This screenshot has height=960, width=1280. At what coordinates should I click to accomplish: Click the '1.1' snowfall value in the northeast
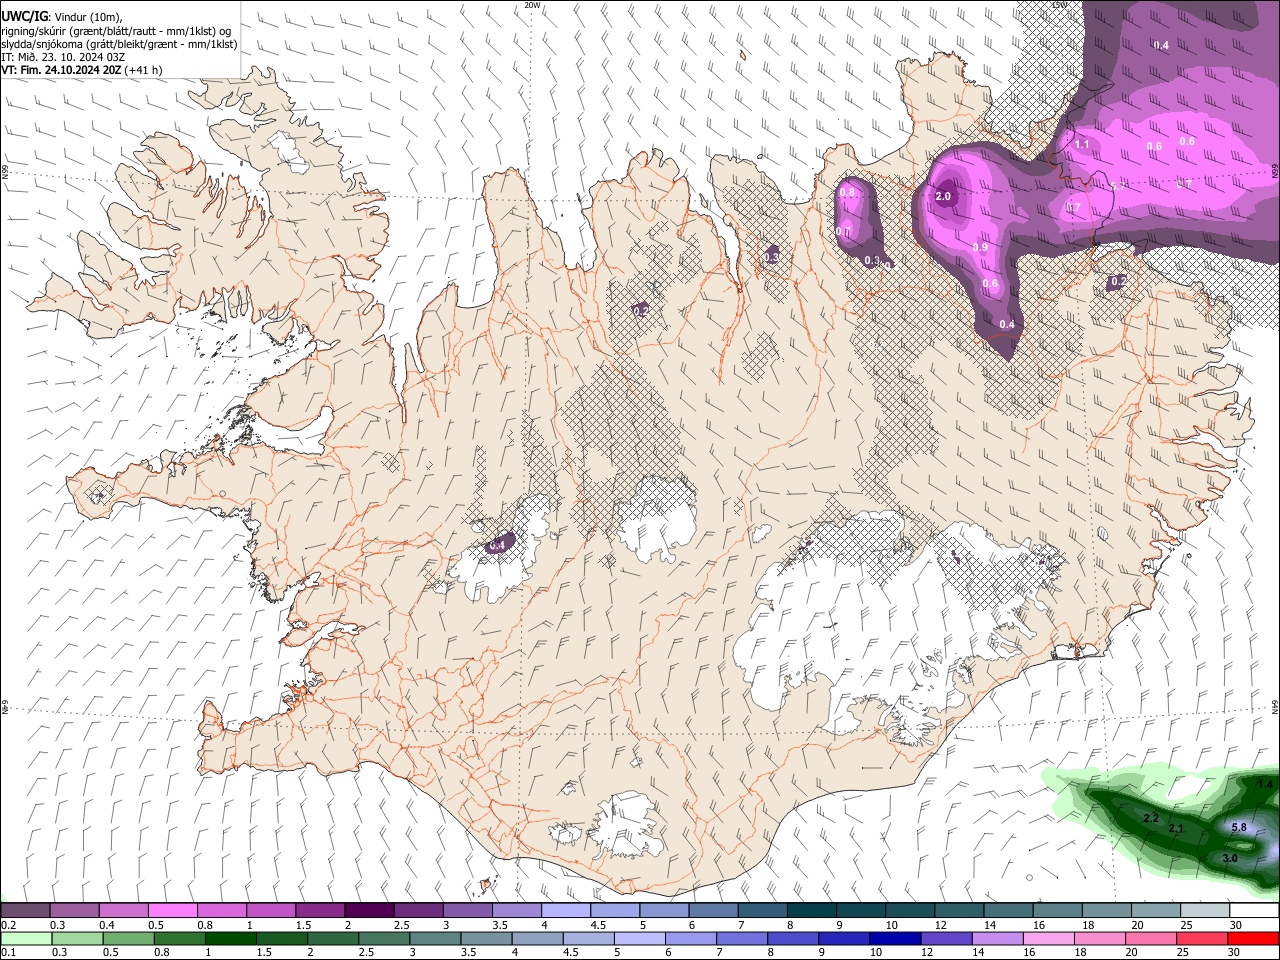pos(1082,144)
